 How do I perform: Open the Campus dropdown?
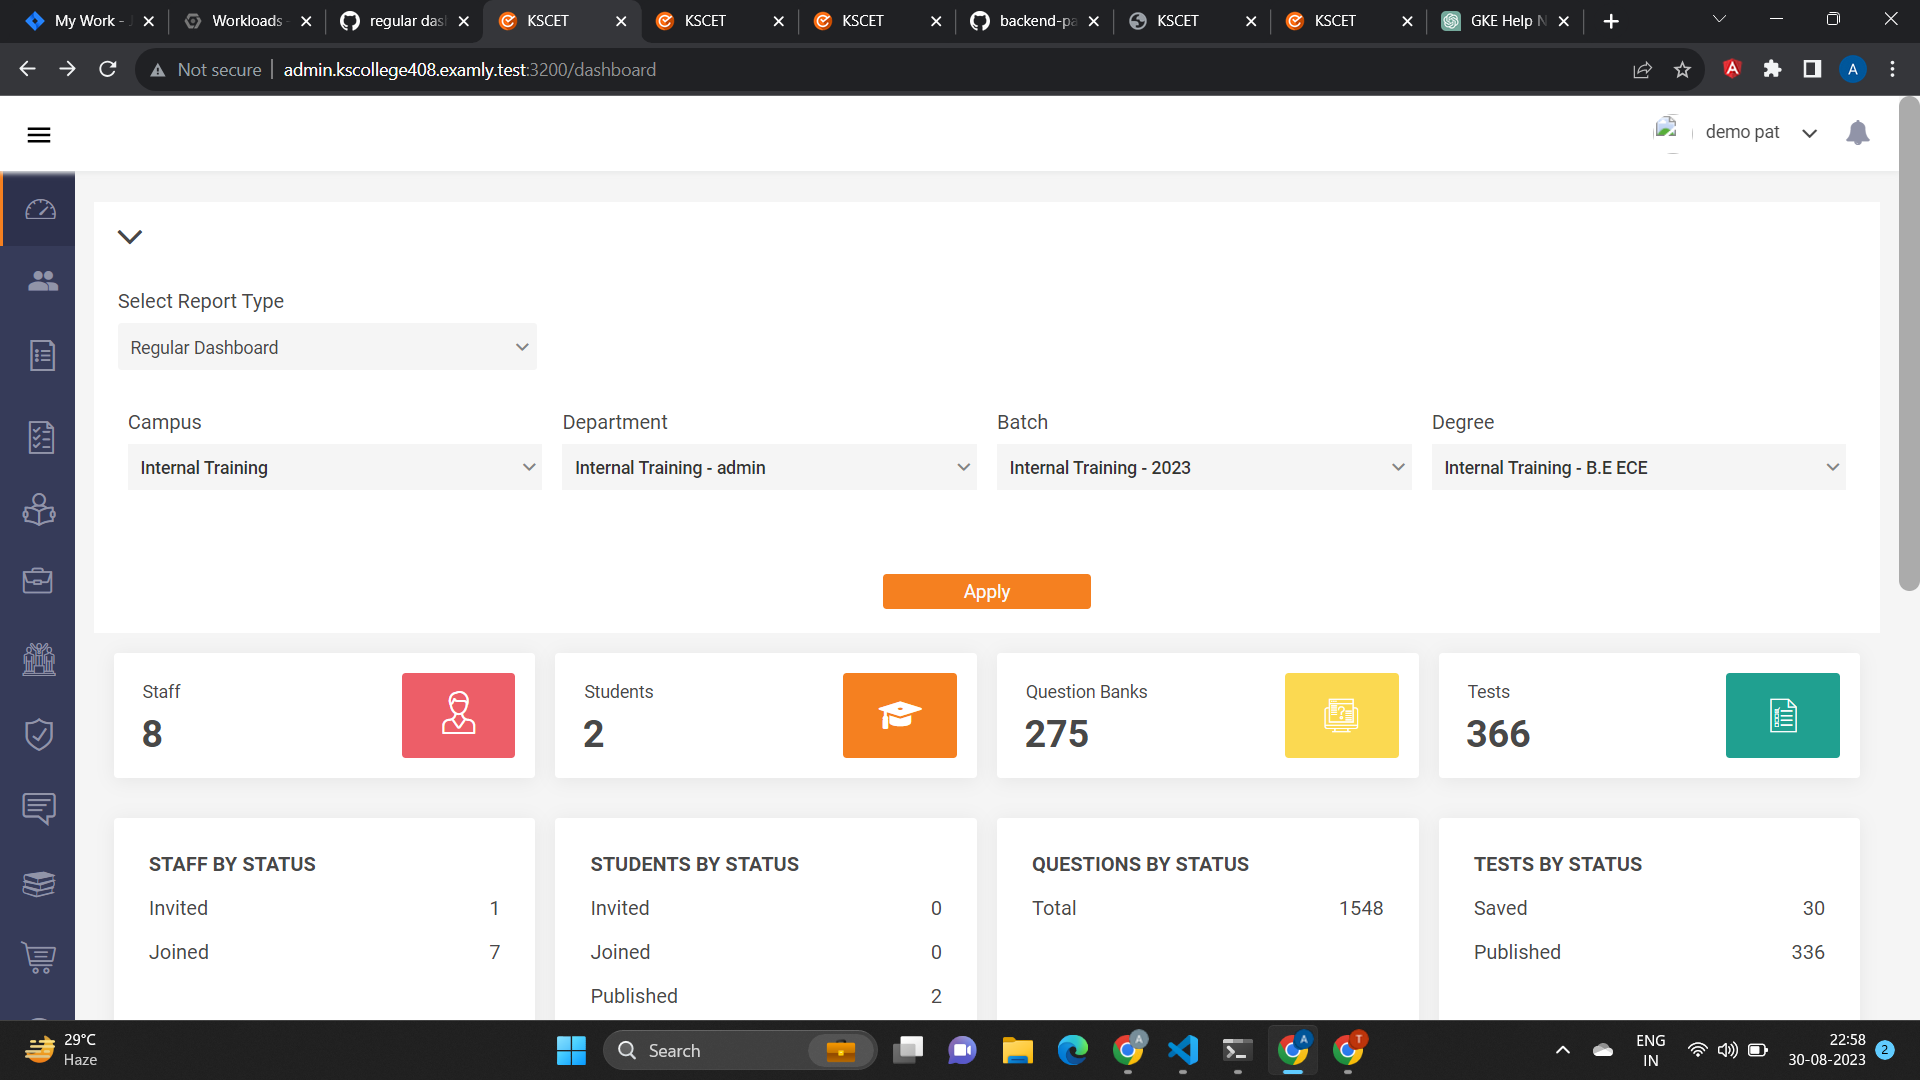pyautogui.click(x=335, y=467)
